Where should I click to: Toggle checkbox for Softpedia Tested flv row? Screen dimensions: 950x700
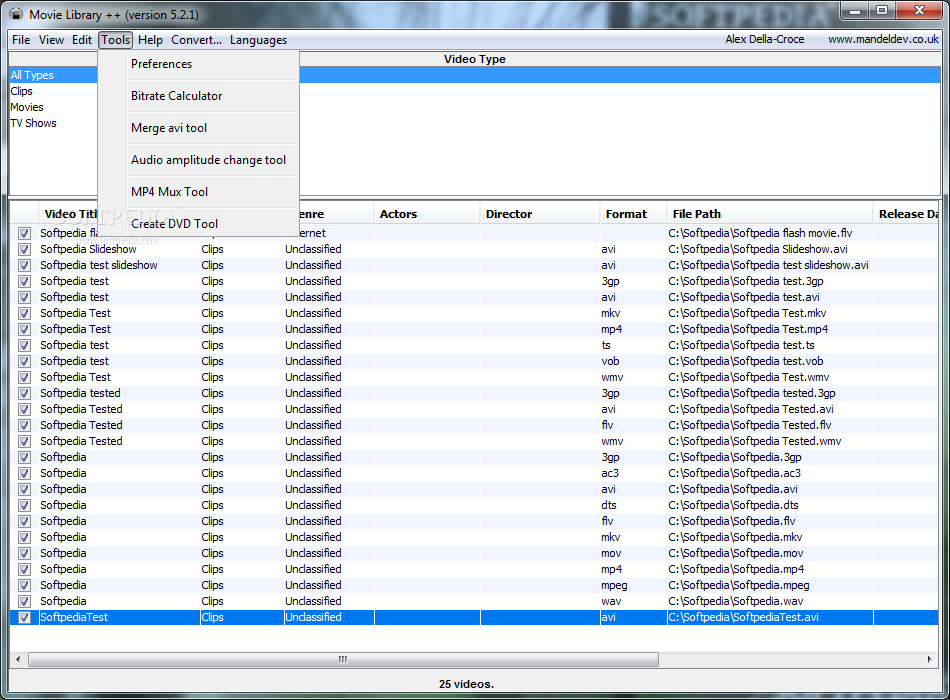24,425
